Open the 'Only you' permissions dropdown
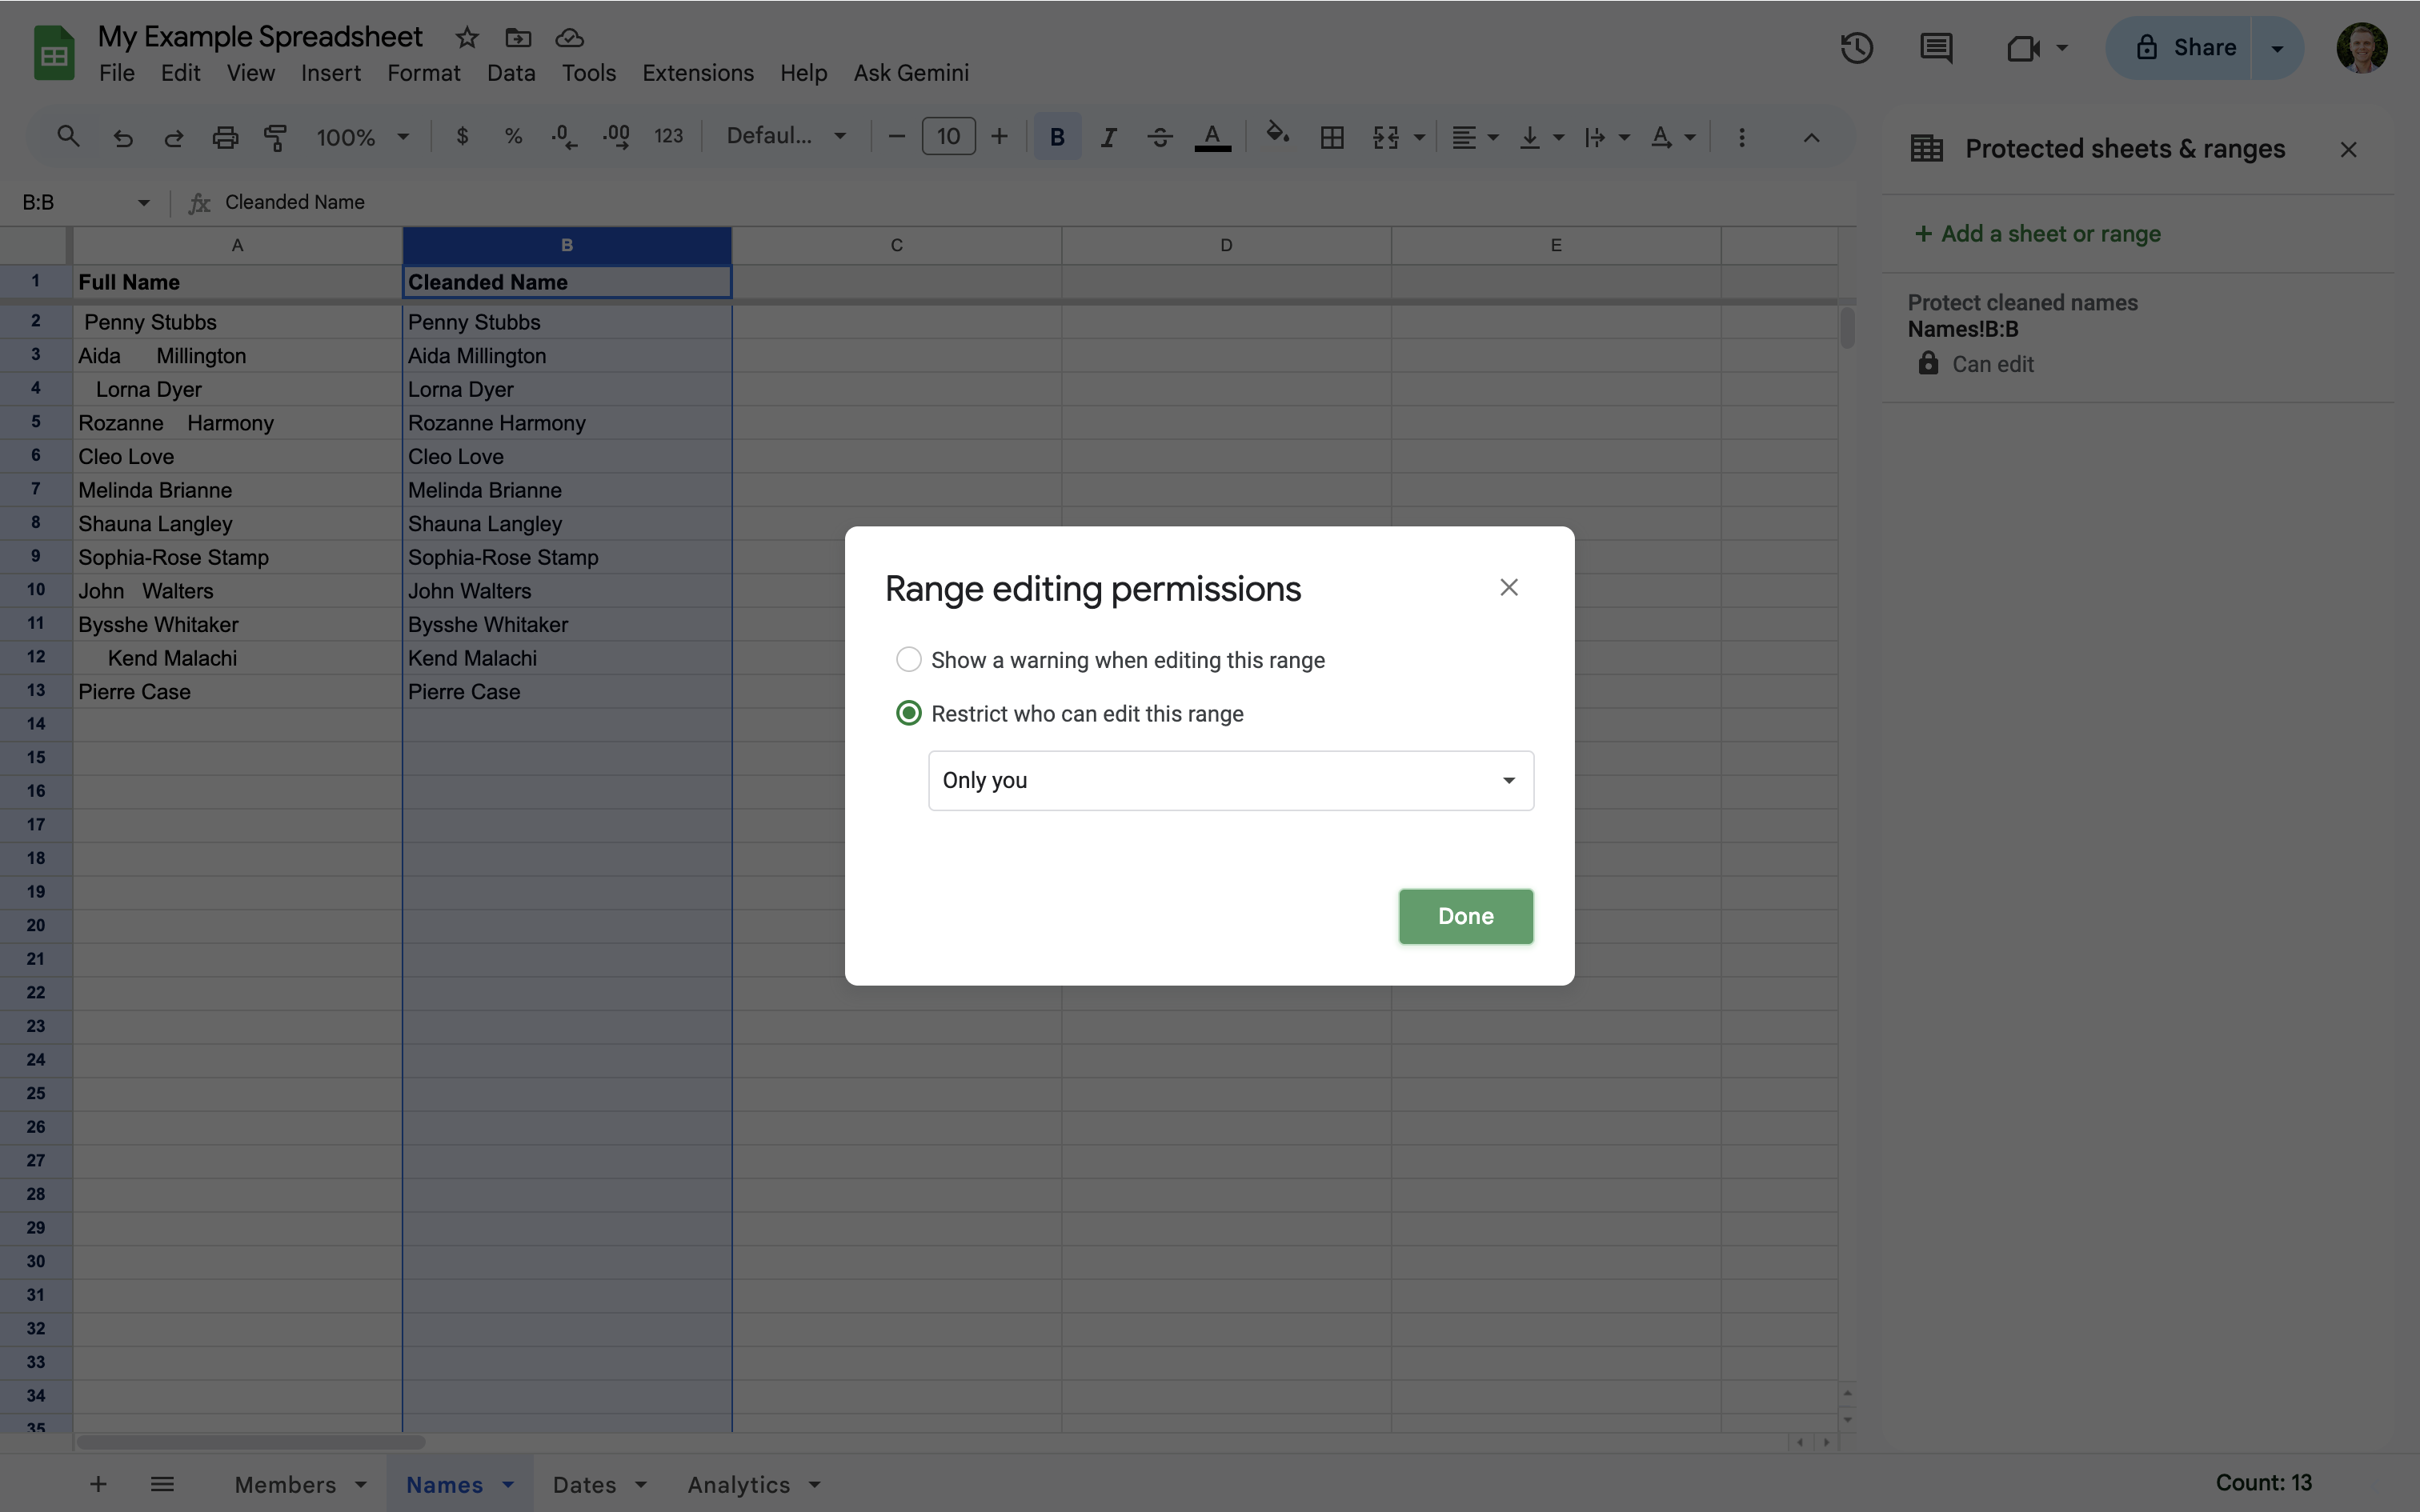This screenshot has height=1512, width=2420. point(1230,781)
